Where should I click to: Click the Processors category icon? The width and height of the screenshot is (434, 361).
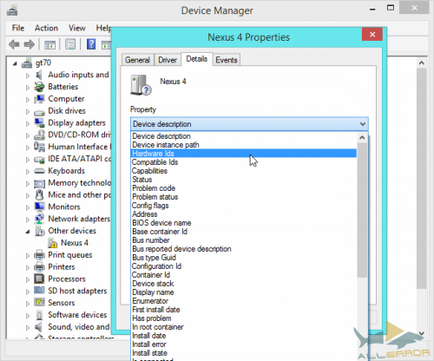tap(39, 279)
